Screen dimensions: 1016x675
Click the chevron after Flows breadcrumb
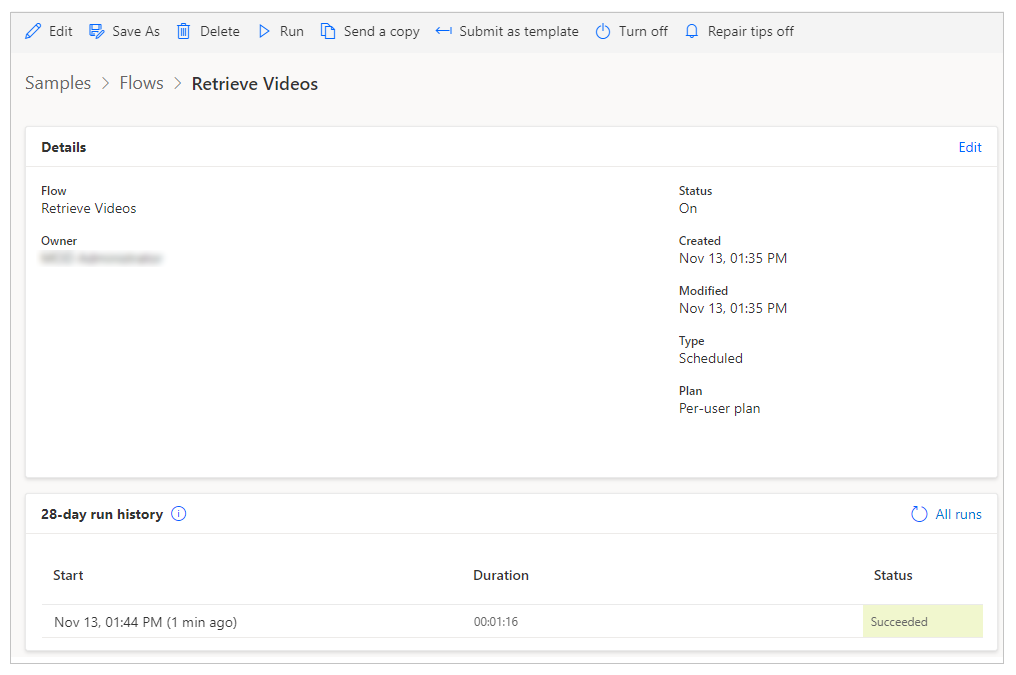click(178, 84)
